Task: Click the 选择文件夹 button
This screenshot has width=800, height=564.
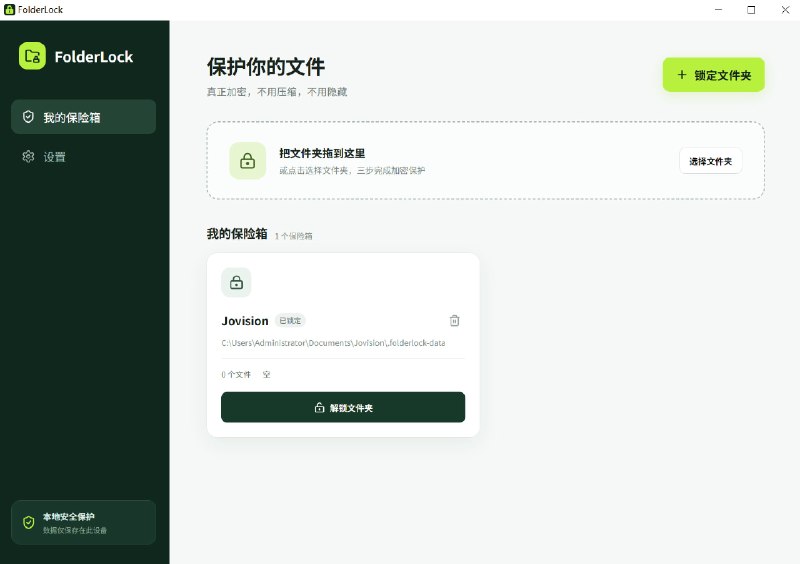Action: coord(710,161)
